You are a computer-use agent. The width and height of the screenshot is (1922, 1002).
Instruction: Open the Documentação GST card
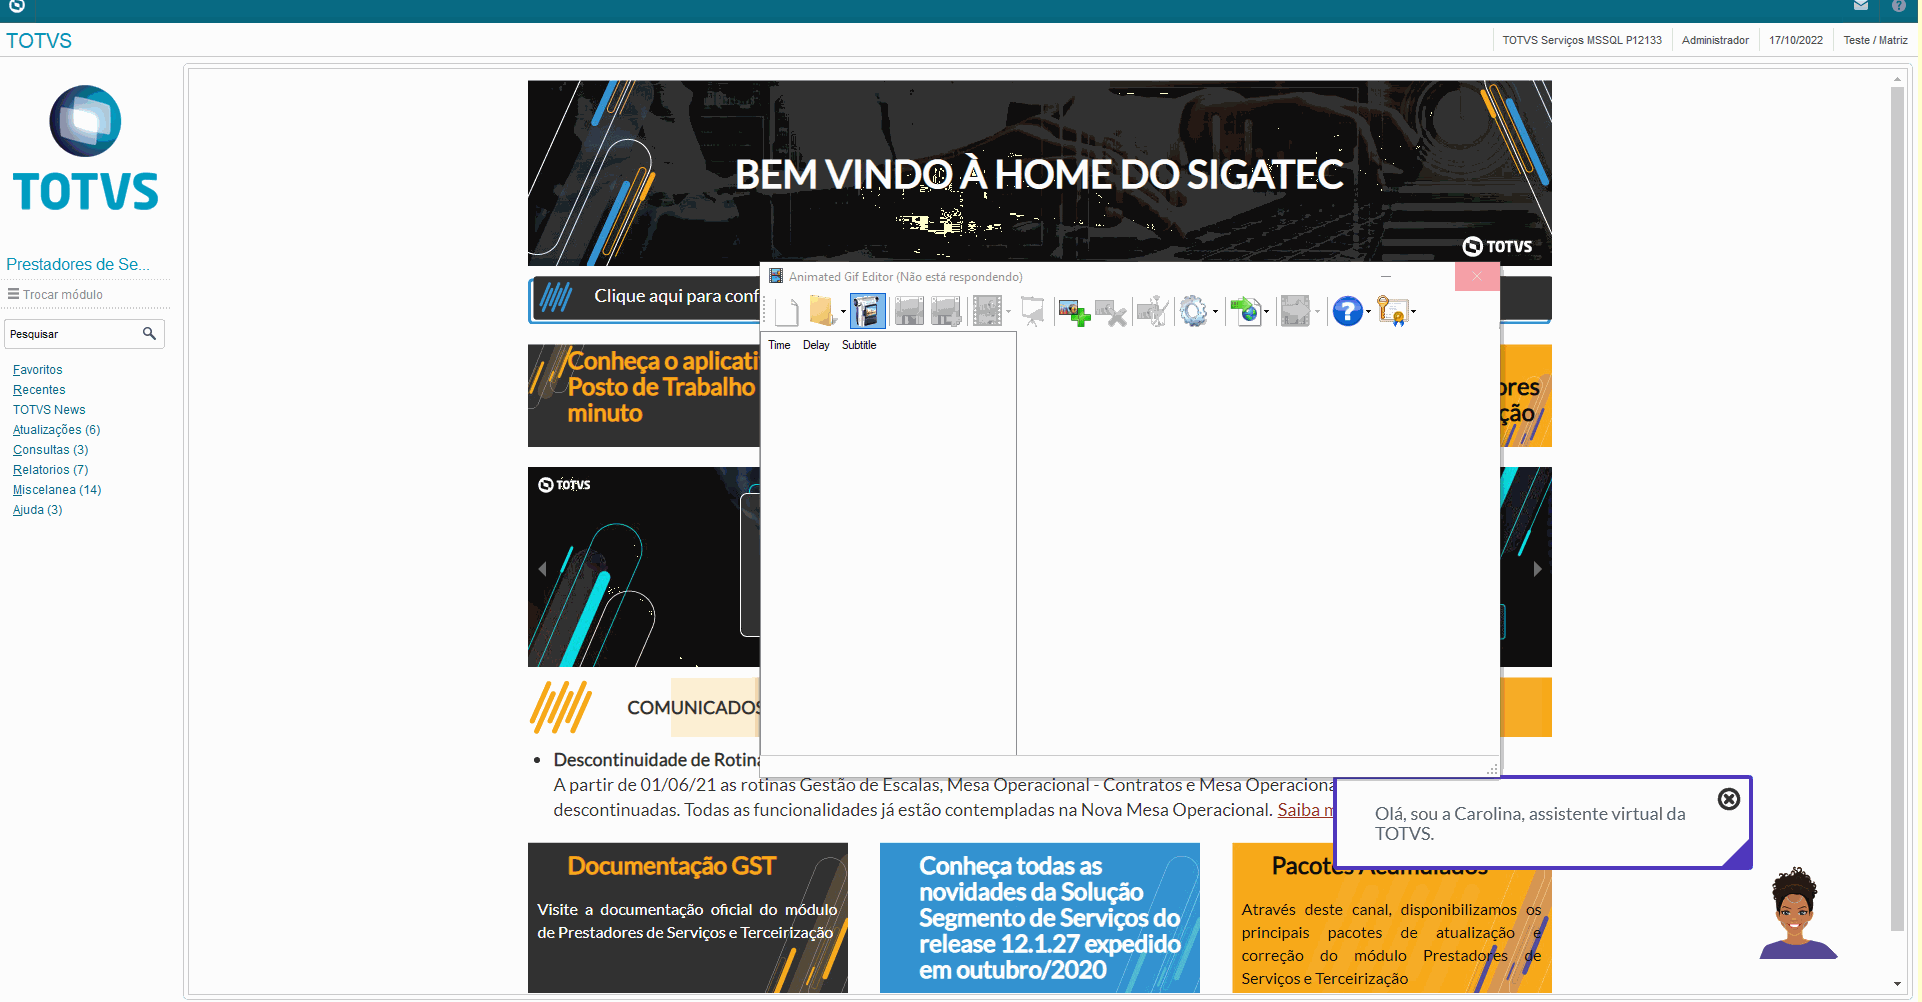tap(688, 918)
